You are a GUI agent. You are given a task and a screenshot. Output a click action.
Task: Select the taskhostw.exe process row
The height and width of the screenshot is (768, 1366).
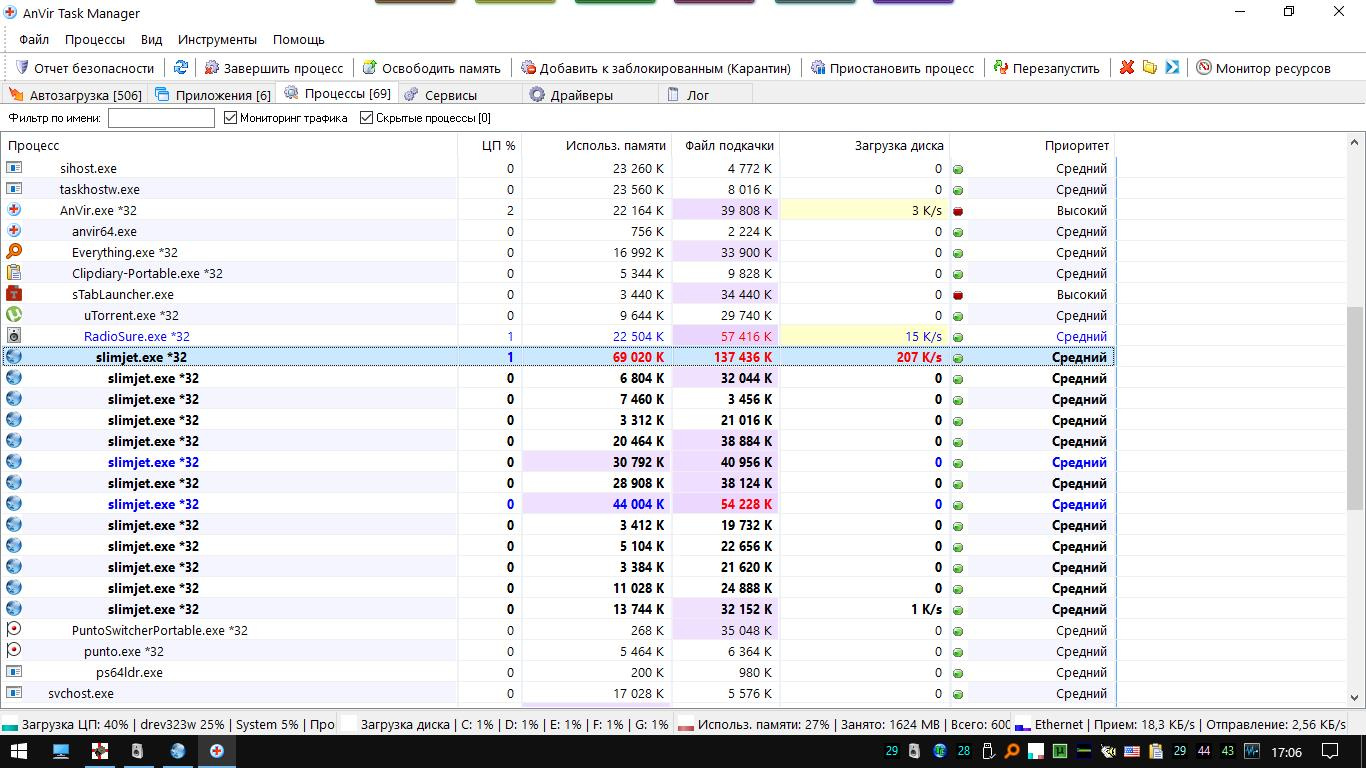tap(558, 189)
